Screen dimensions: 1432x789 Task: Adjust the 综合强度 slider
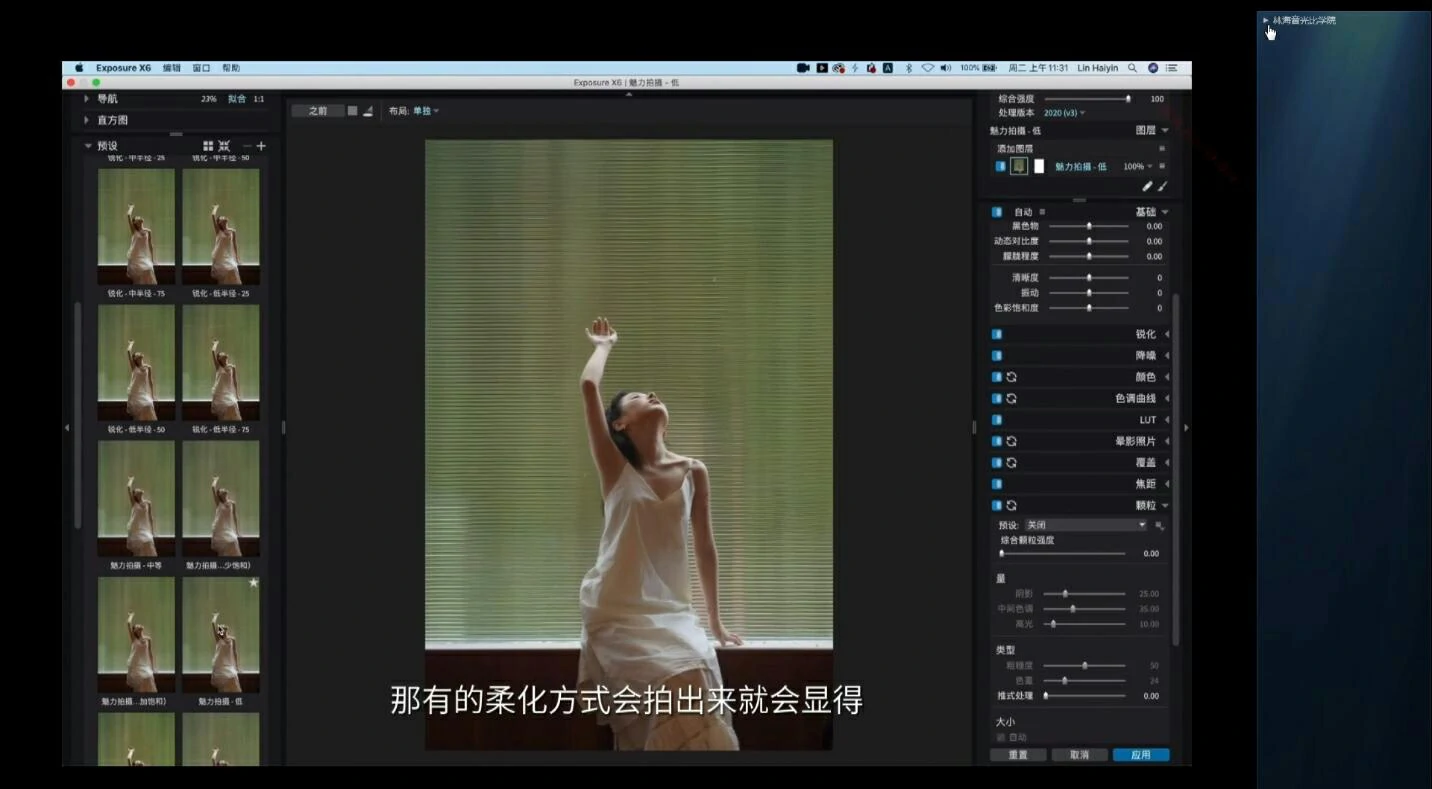coord(1087,99)
